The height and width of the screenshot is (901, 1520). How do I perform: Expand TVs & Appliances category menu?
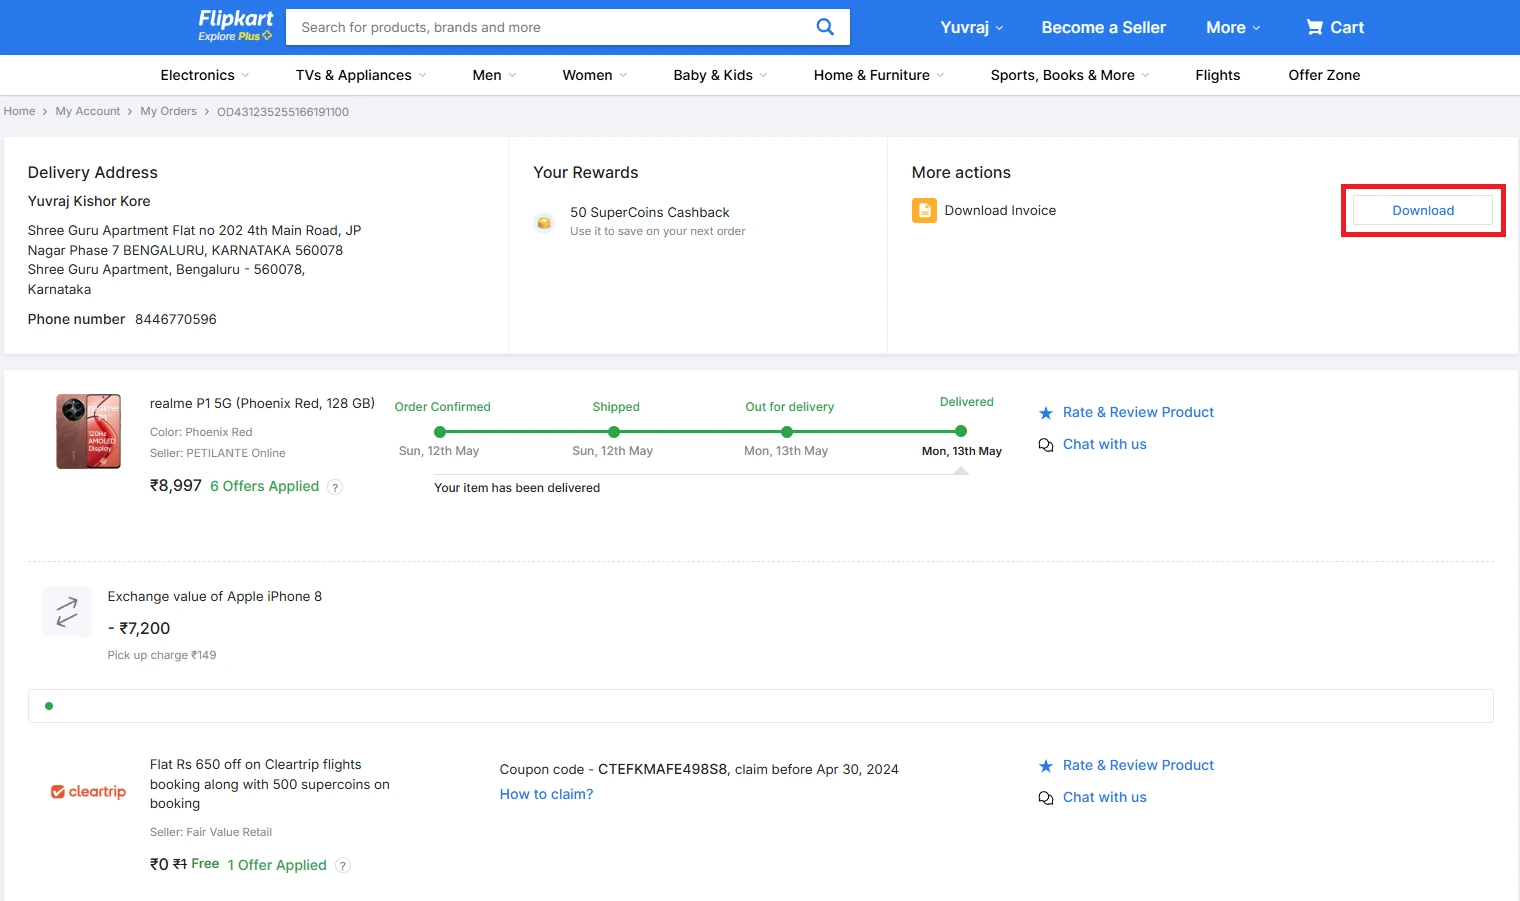(361, 75)
